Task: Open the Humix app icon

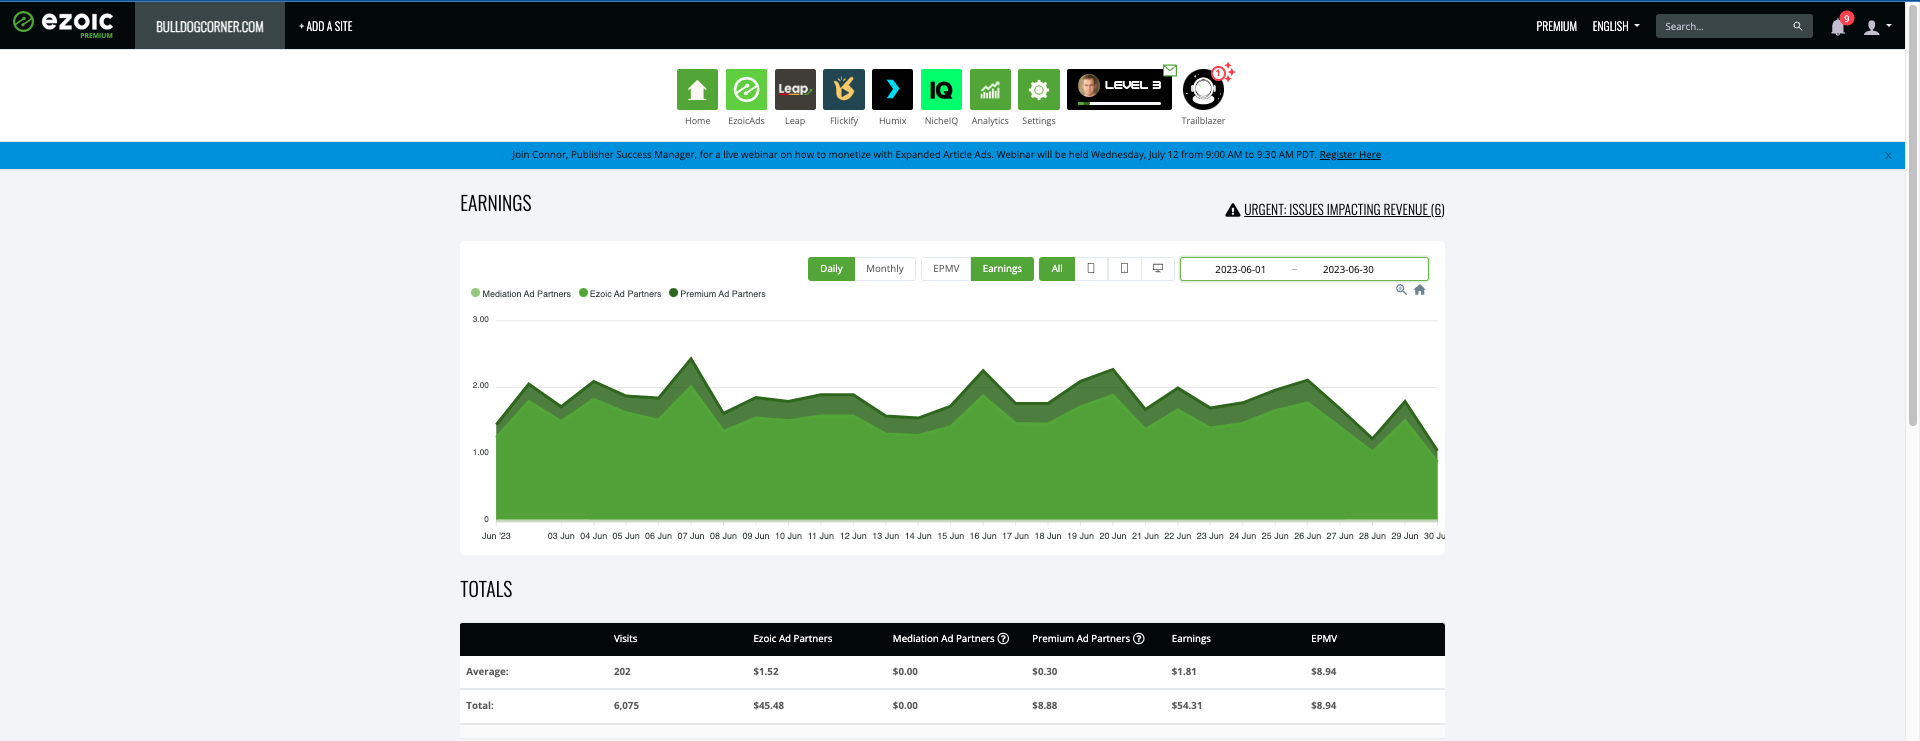Action: pos(892,90)
